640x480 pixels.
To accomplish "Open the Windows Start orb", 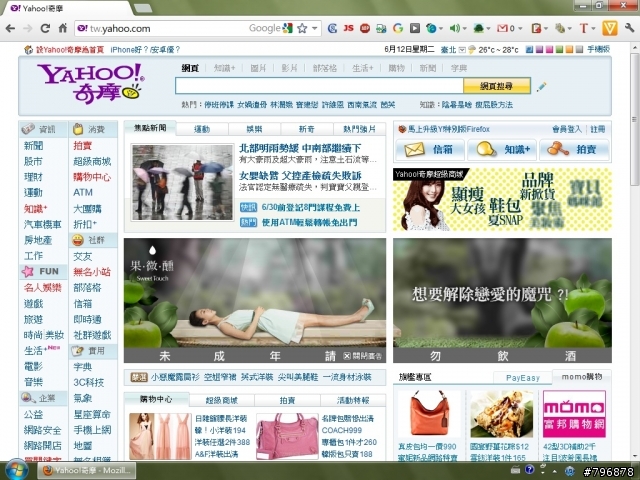I will click(17, 470).
